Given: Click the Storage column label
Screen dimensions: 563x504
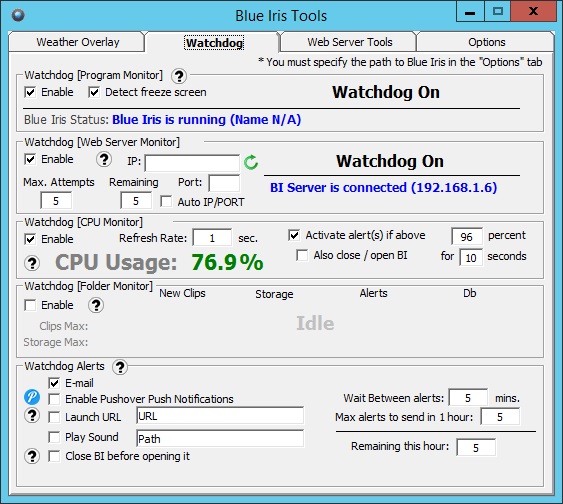Looking at the screenshot, I should coord(274,294).
